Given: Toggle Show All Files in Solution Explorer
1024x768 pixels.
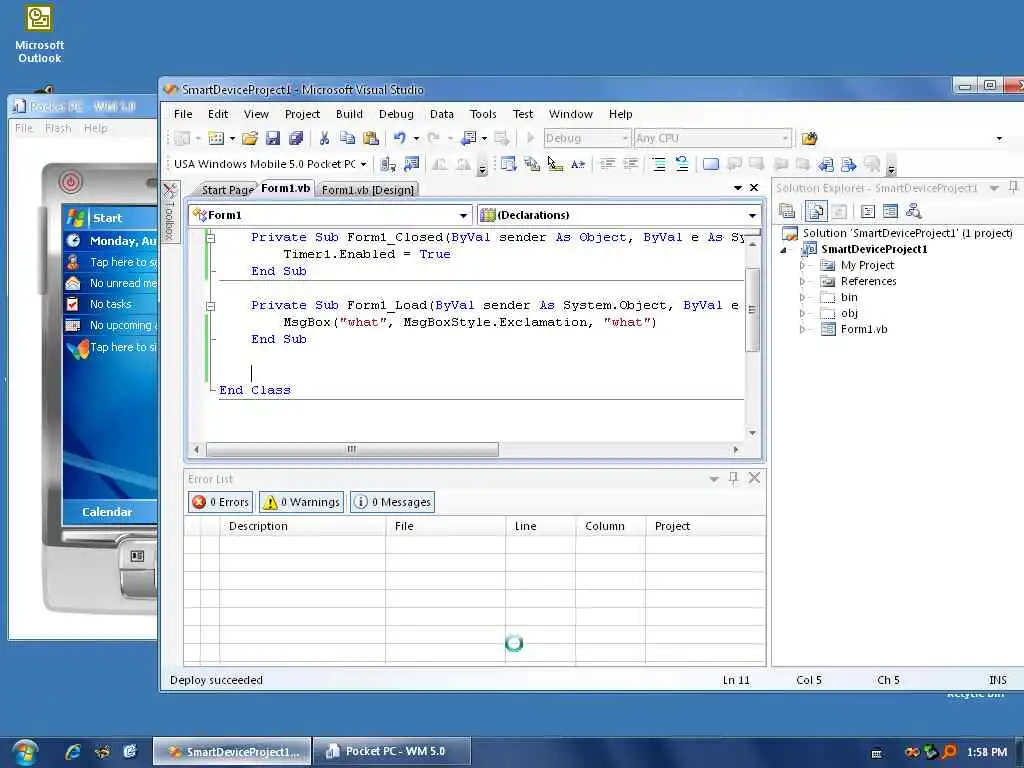Looking at the screenshot, I should [816, 211].
